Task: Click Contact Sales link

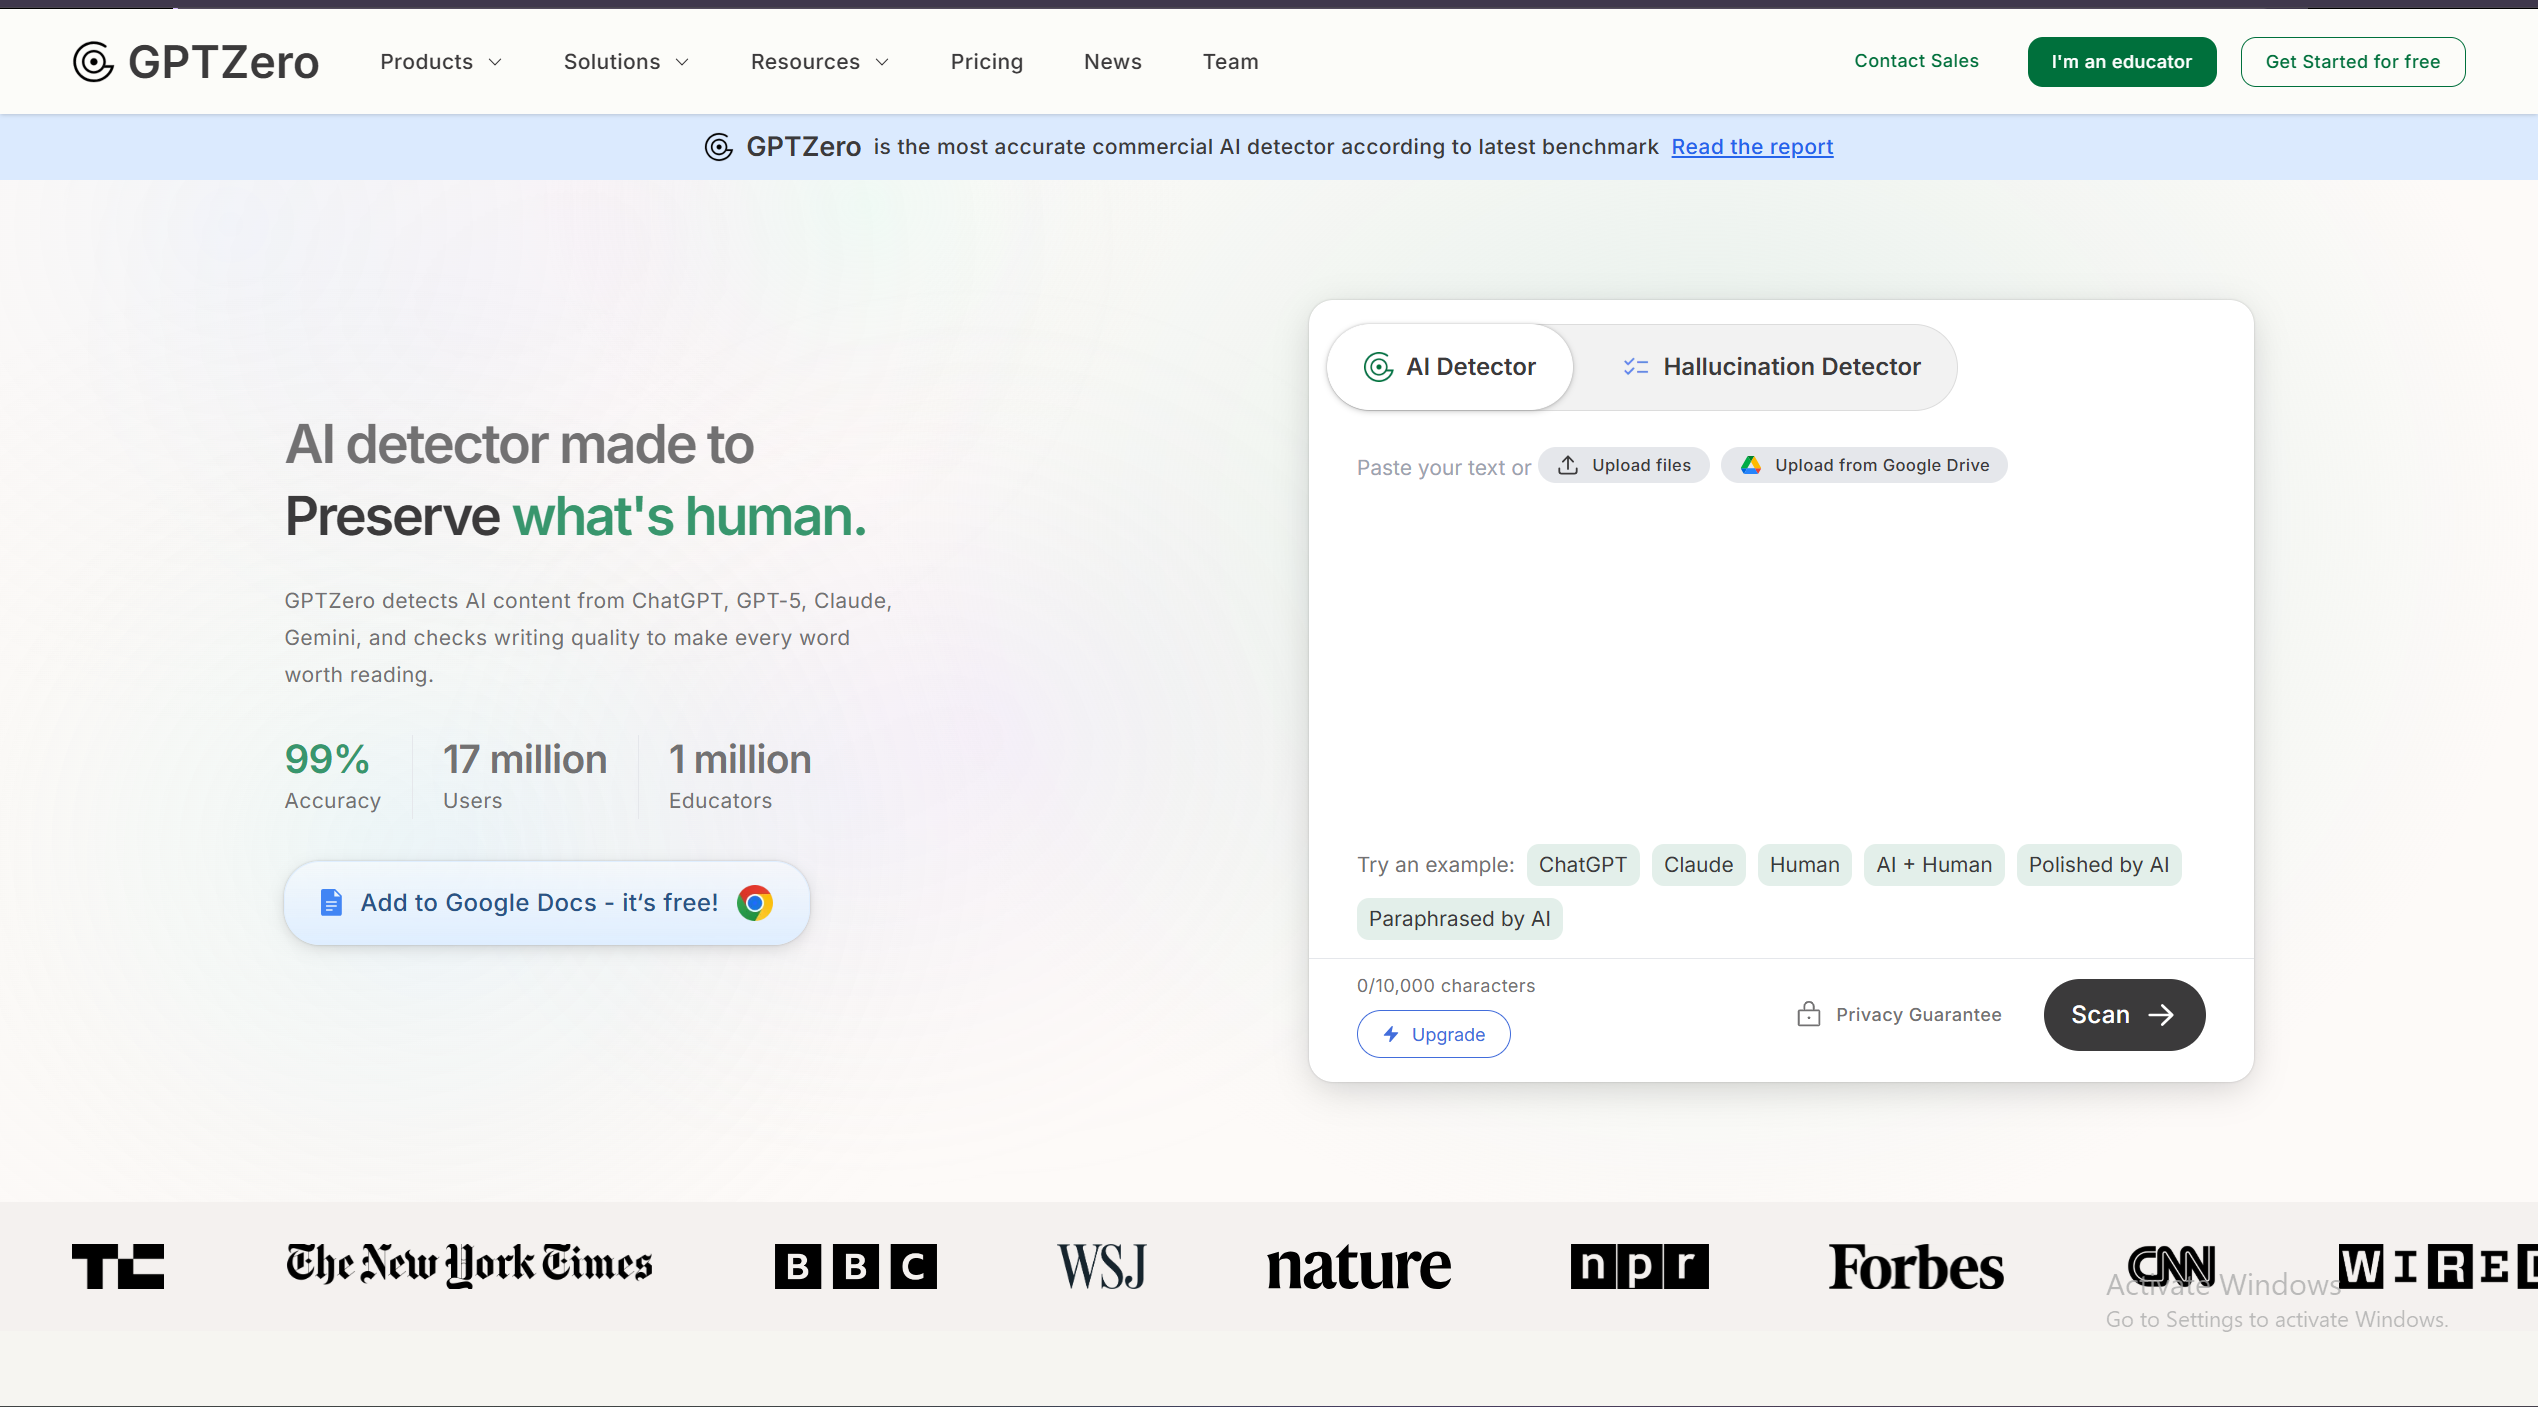Action: [x=1916, y=61]
